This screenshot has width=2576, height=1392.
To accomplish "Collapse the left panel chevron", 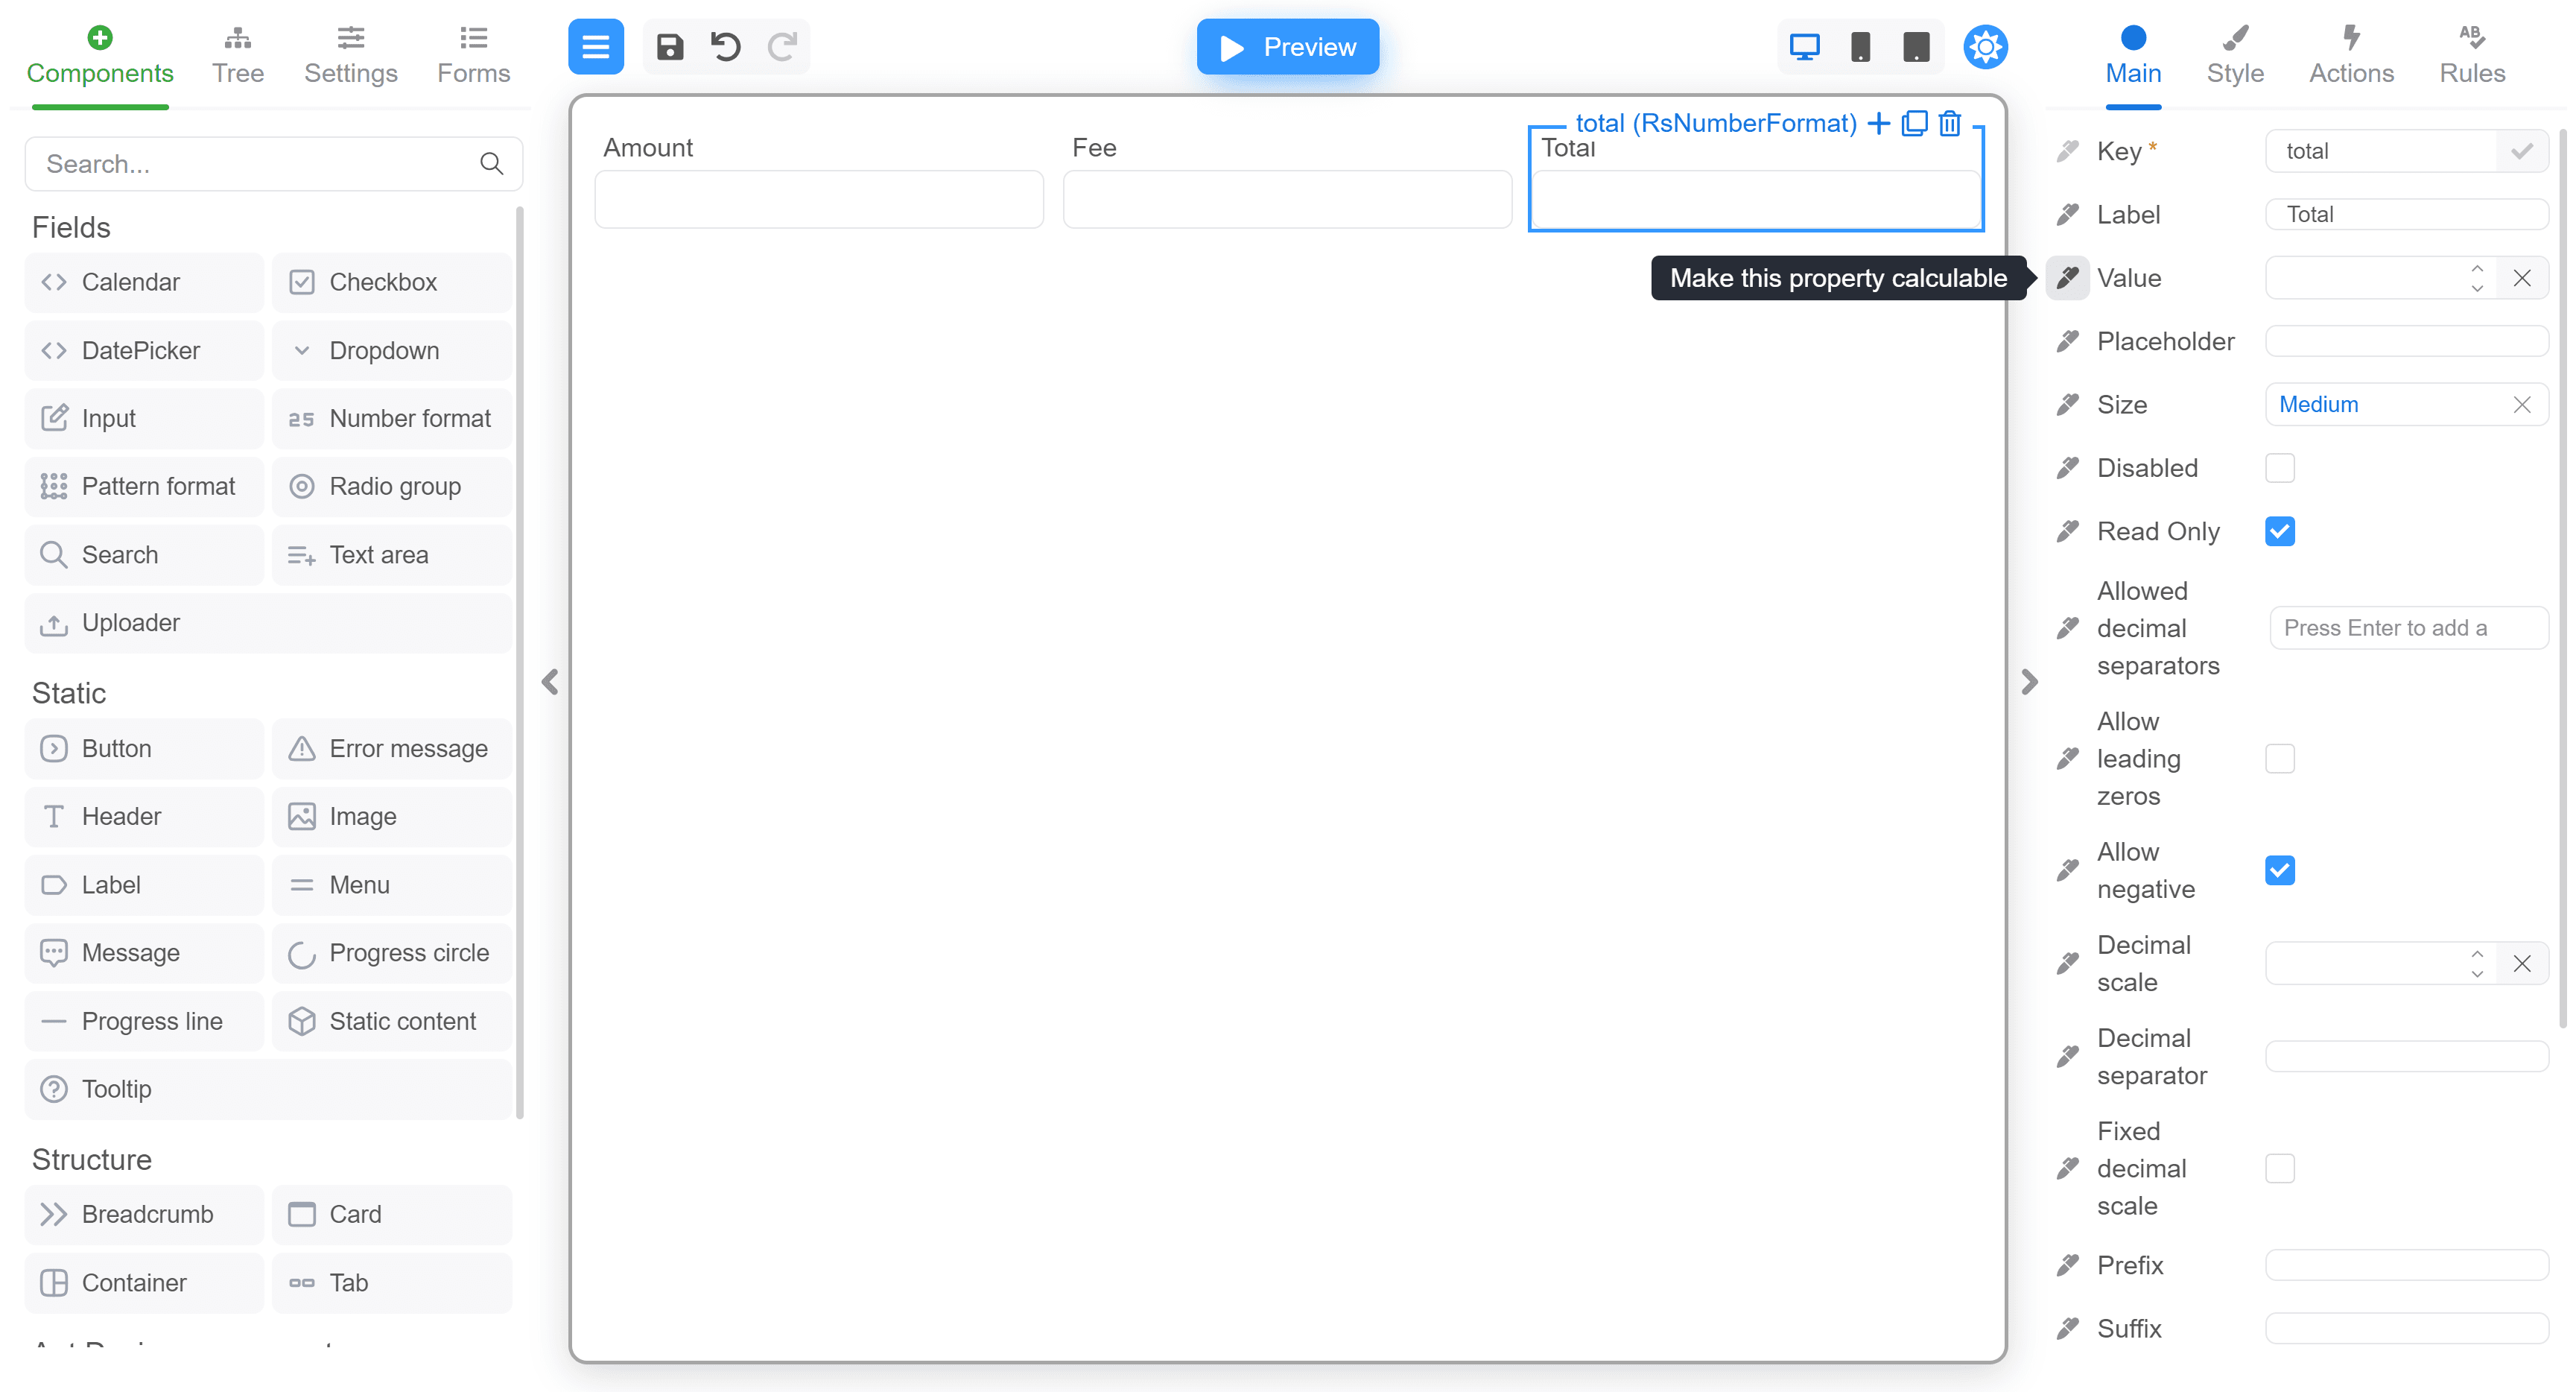I will 550,682.
